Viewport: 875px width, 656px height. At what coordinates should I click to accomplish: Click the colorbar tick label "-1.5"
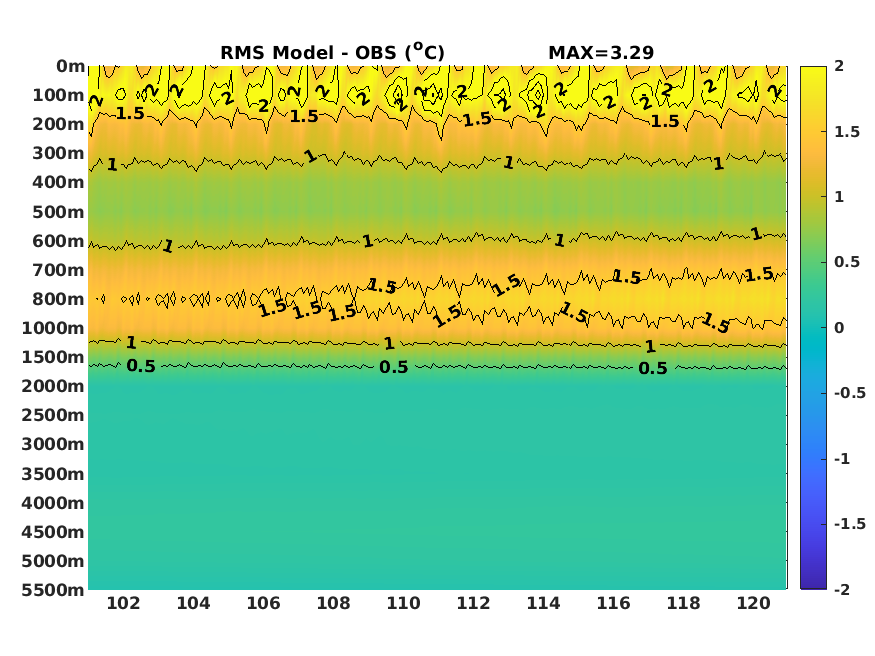pos(850,524)
